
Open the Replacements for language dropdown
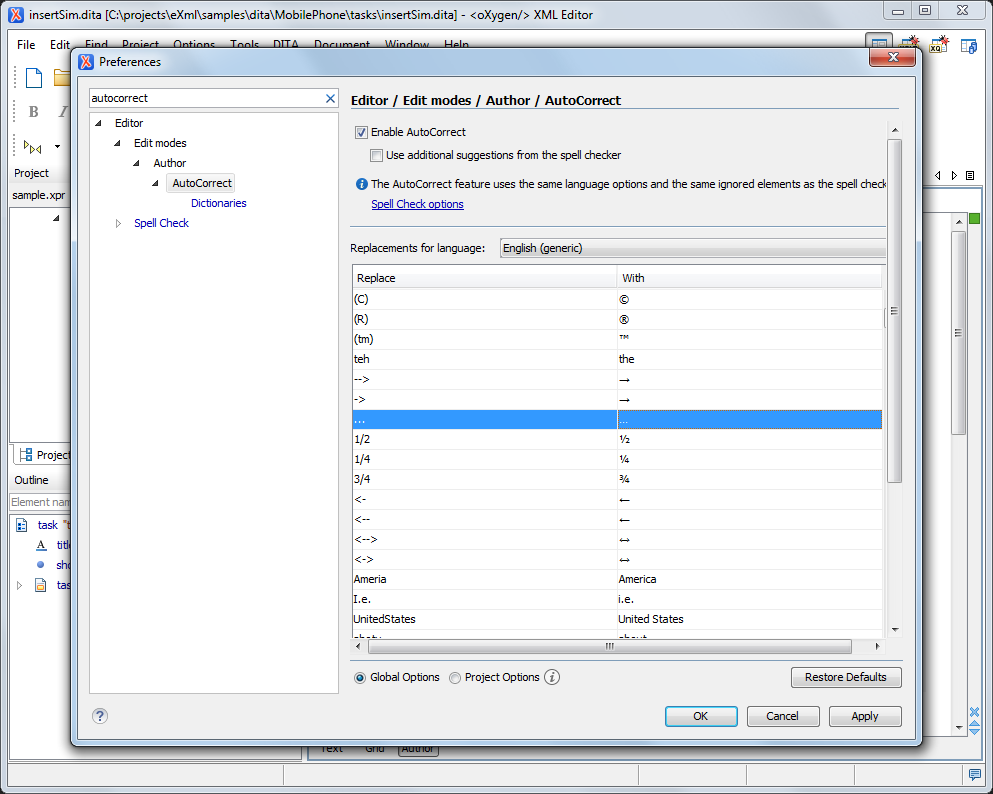tap(693, 248)
